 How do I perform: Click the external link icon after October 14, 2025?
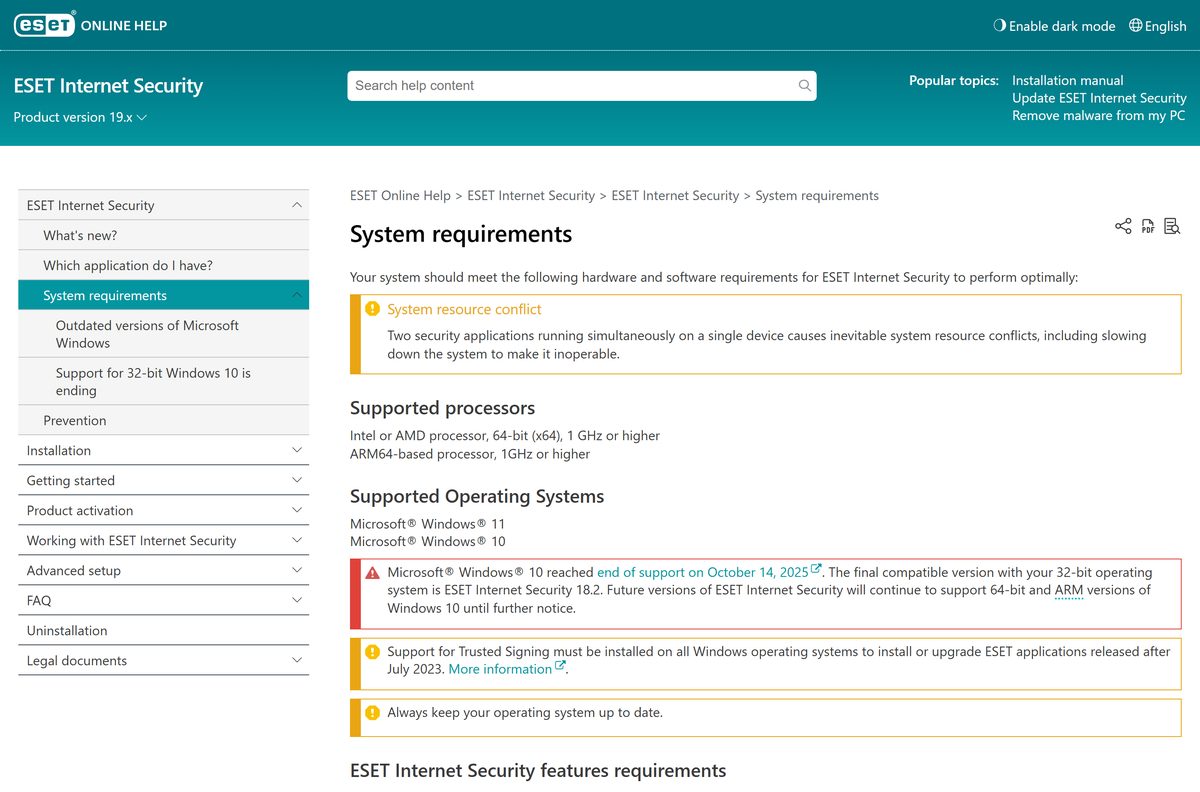[816, 570]
